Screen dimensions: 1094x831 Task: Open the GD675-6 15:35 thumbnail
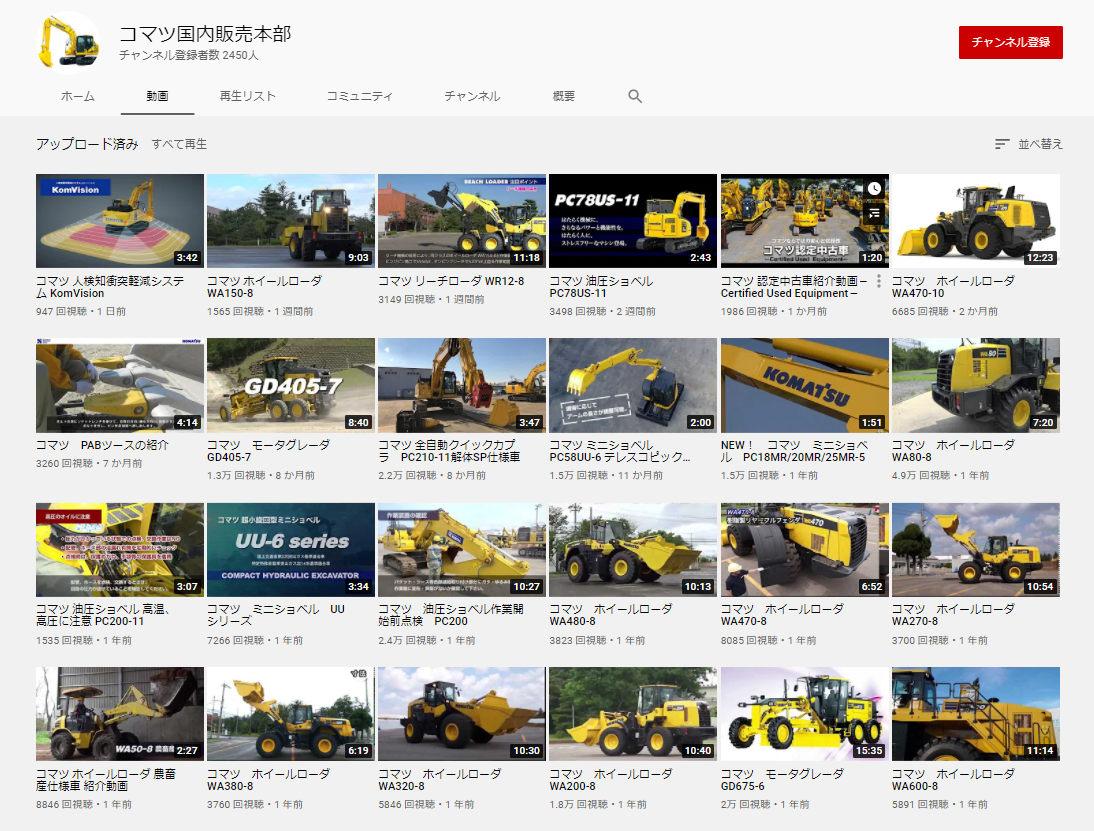pyautogui.click(x=804, y=714)
